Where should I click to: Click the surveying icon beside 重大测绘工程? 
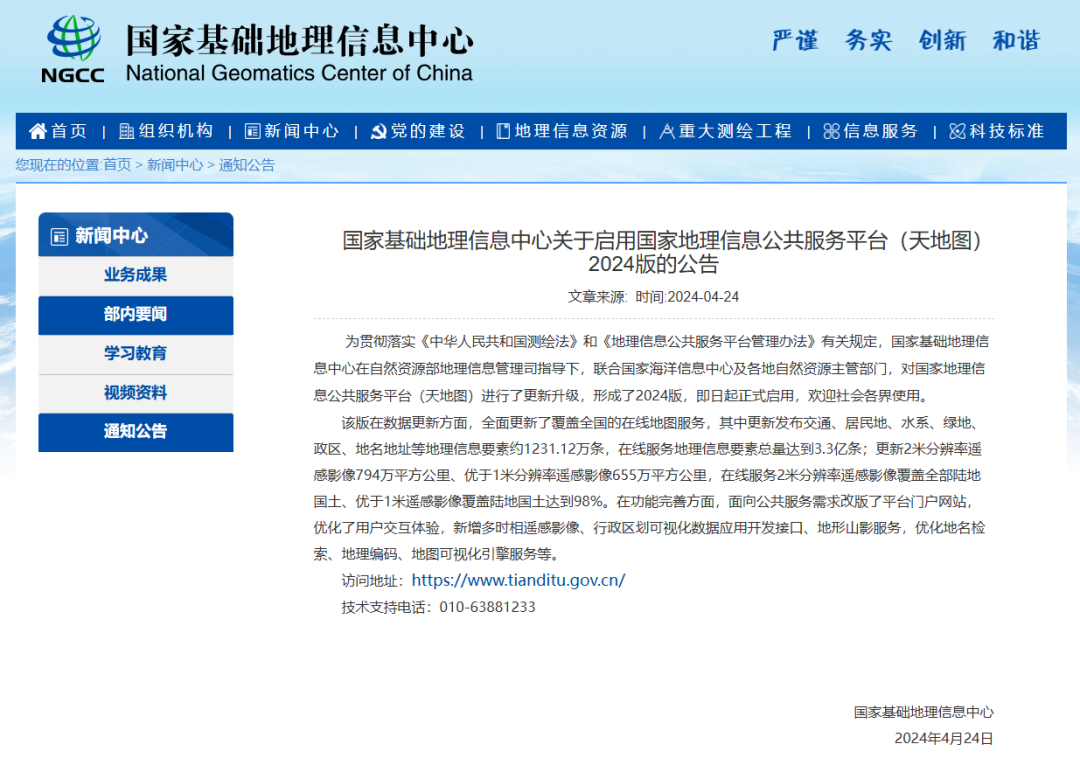(x=667, y=131)
